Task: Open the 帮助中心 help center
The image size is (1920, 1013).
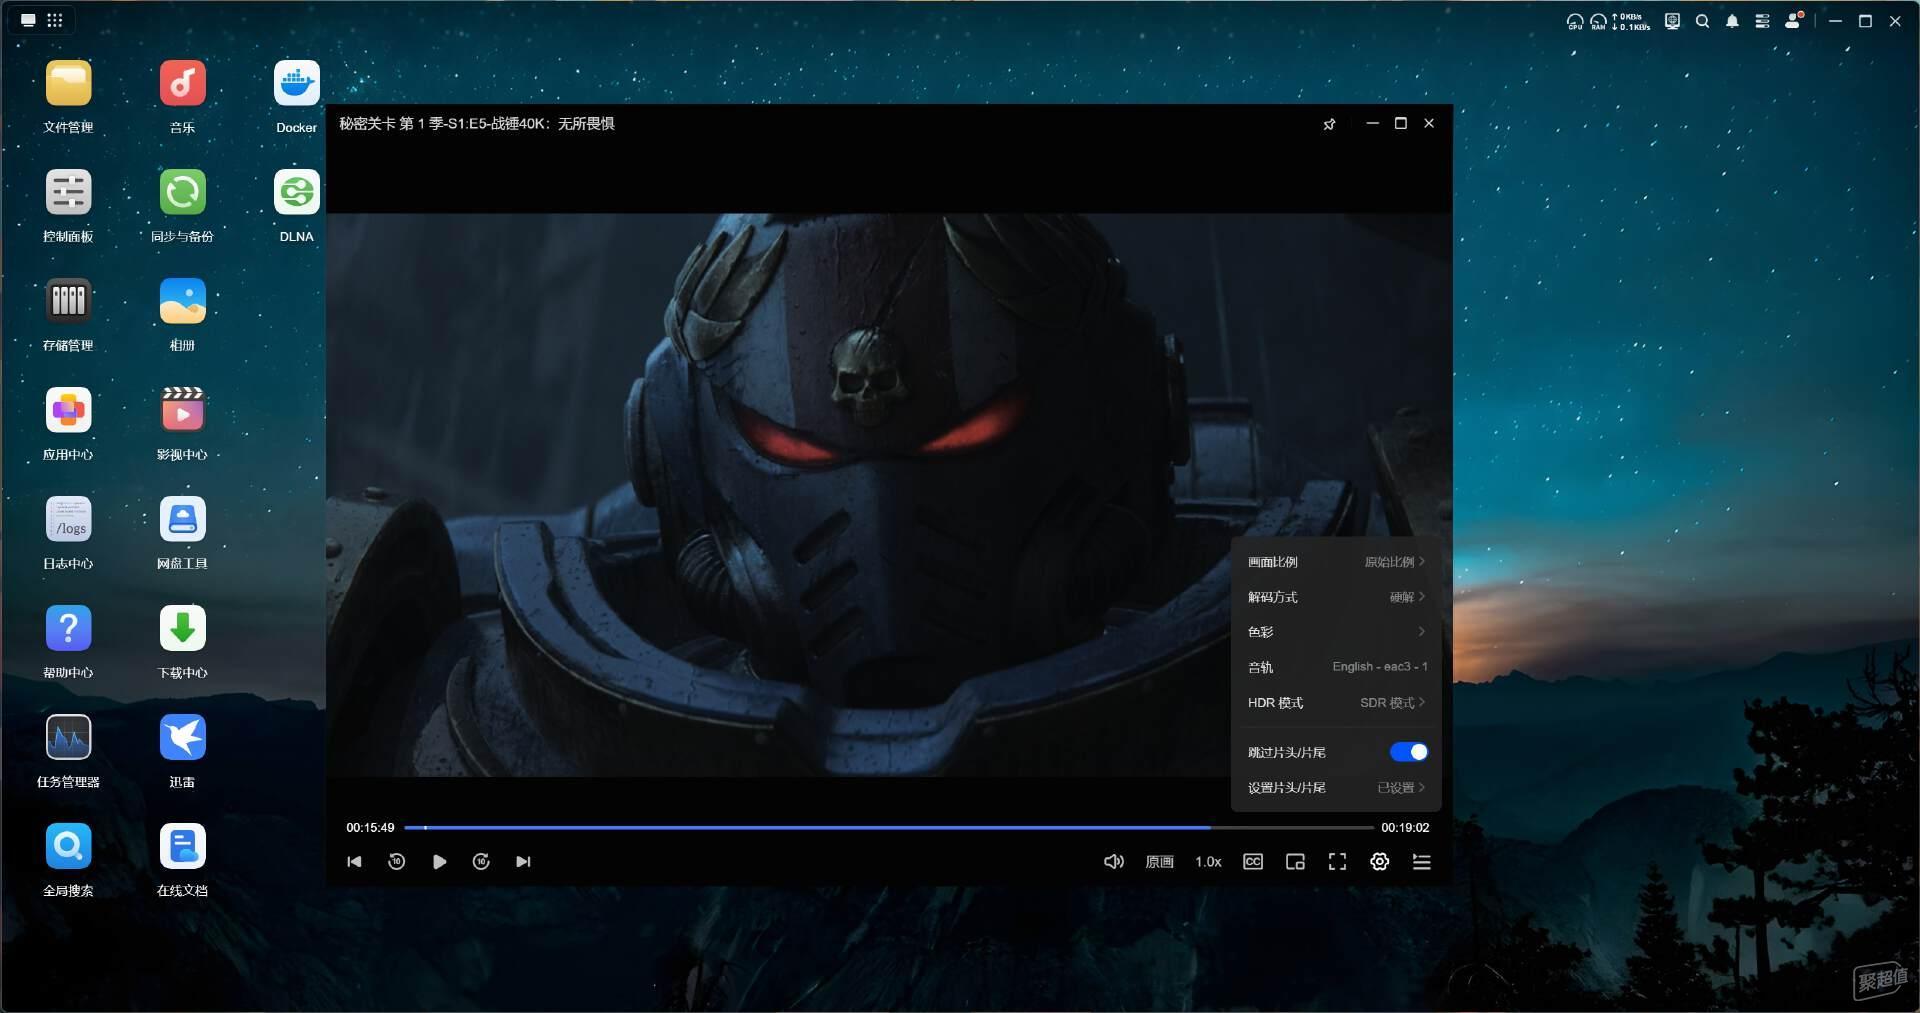Action: [x=68, y=628]
